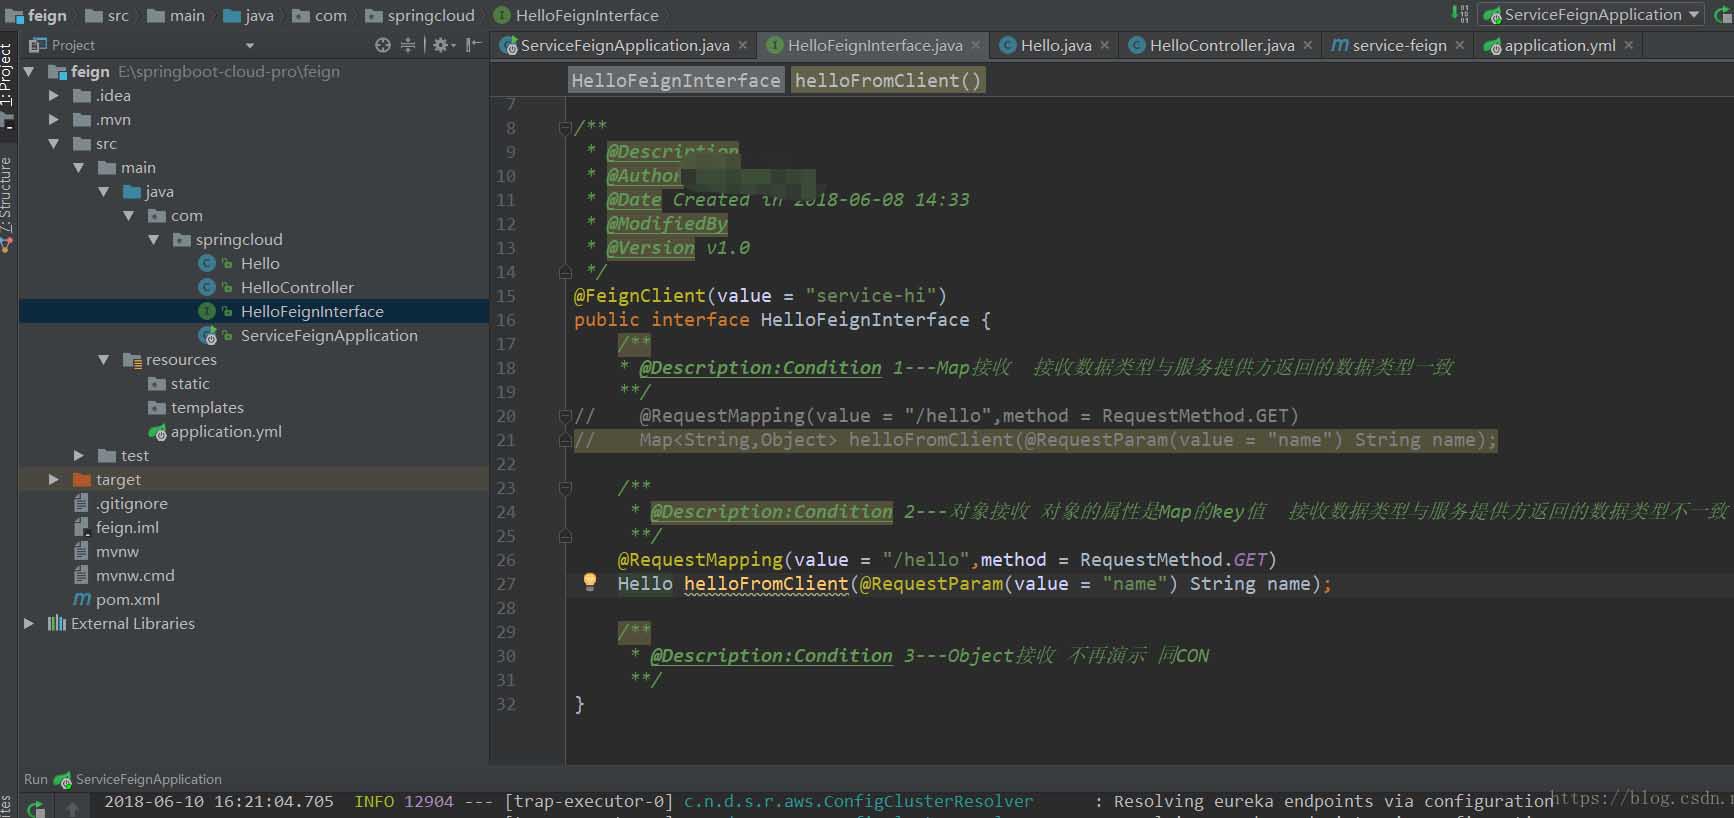Collapse the resources folder
This screenshot has height=818, width=1734.
104,360
